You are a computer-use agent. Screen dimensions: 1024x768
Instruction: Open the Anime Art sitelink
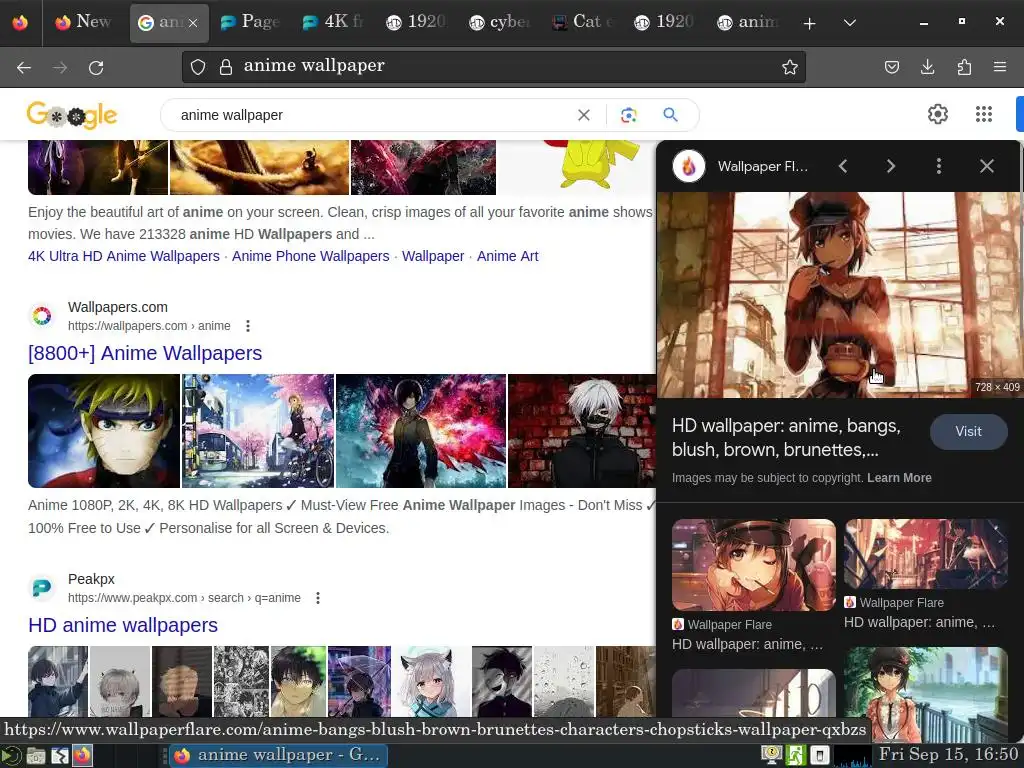click(507, 256)
